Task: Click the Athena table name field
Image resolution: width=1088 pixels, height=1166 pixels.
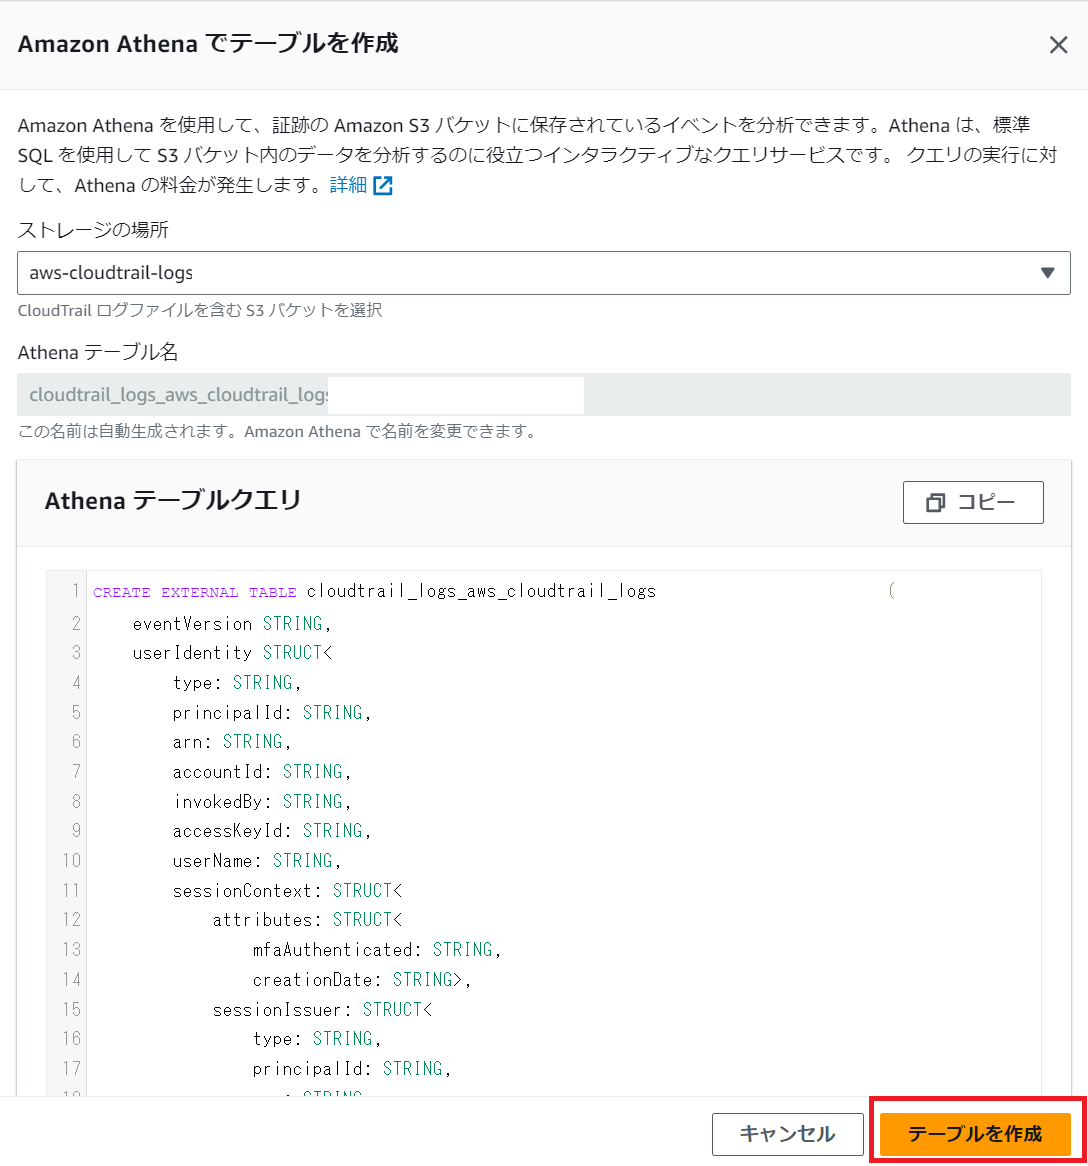Action: coord(544,395)
